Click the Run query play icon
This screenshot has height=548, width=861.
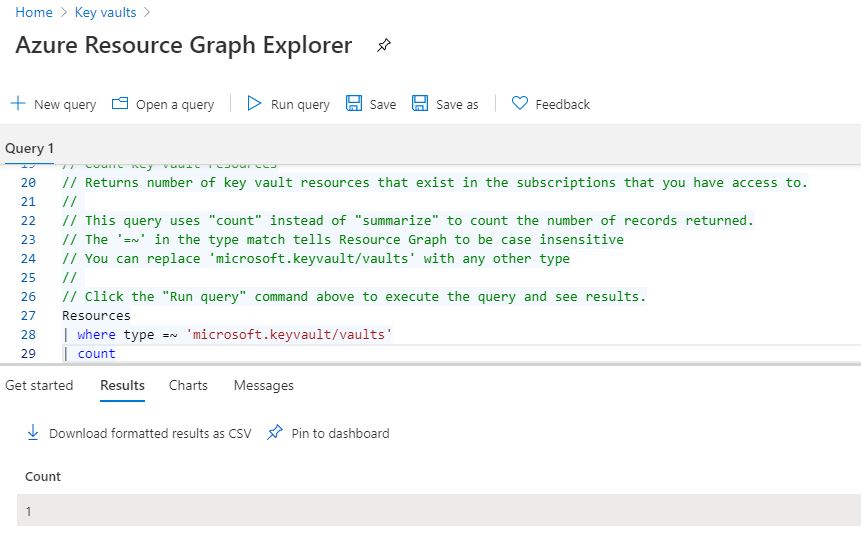pos(254,103)
